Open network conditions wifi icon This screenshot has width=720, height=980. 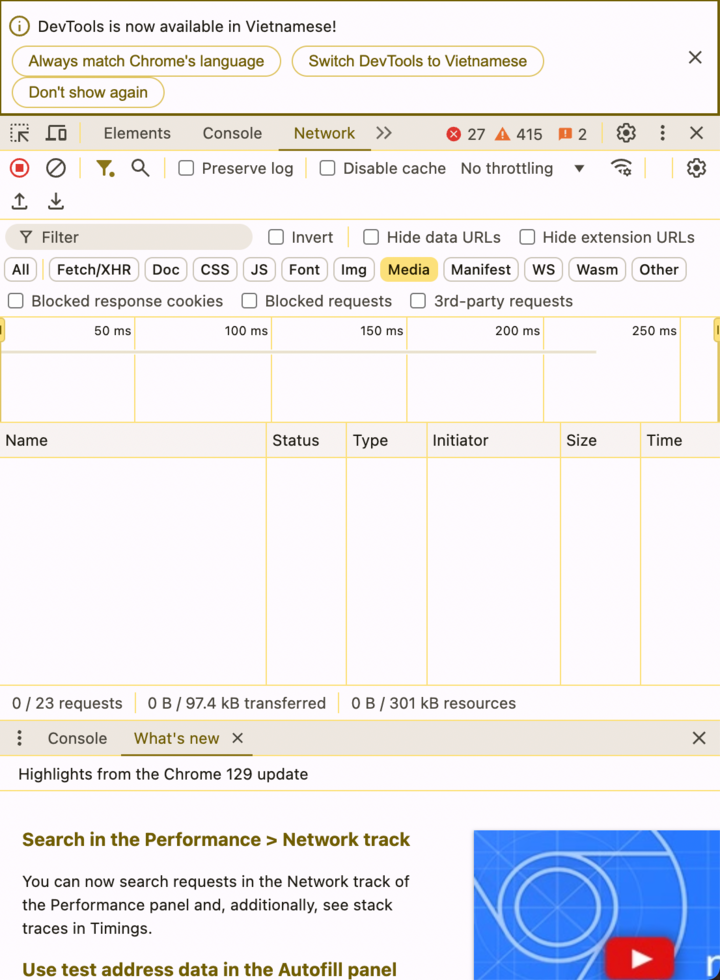(621, 168)
